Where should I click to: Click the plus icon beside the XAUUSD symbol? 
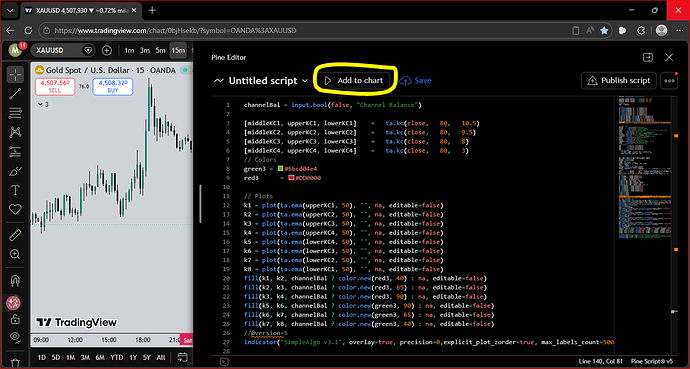point(106,51)
